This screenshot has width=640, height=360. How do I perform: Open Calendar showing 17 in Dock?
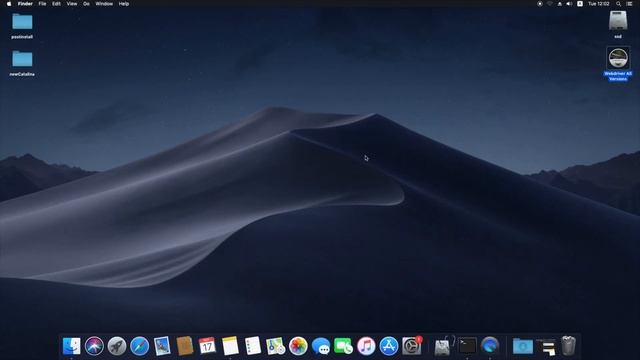coord(207,346)
